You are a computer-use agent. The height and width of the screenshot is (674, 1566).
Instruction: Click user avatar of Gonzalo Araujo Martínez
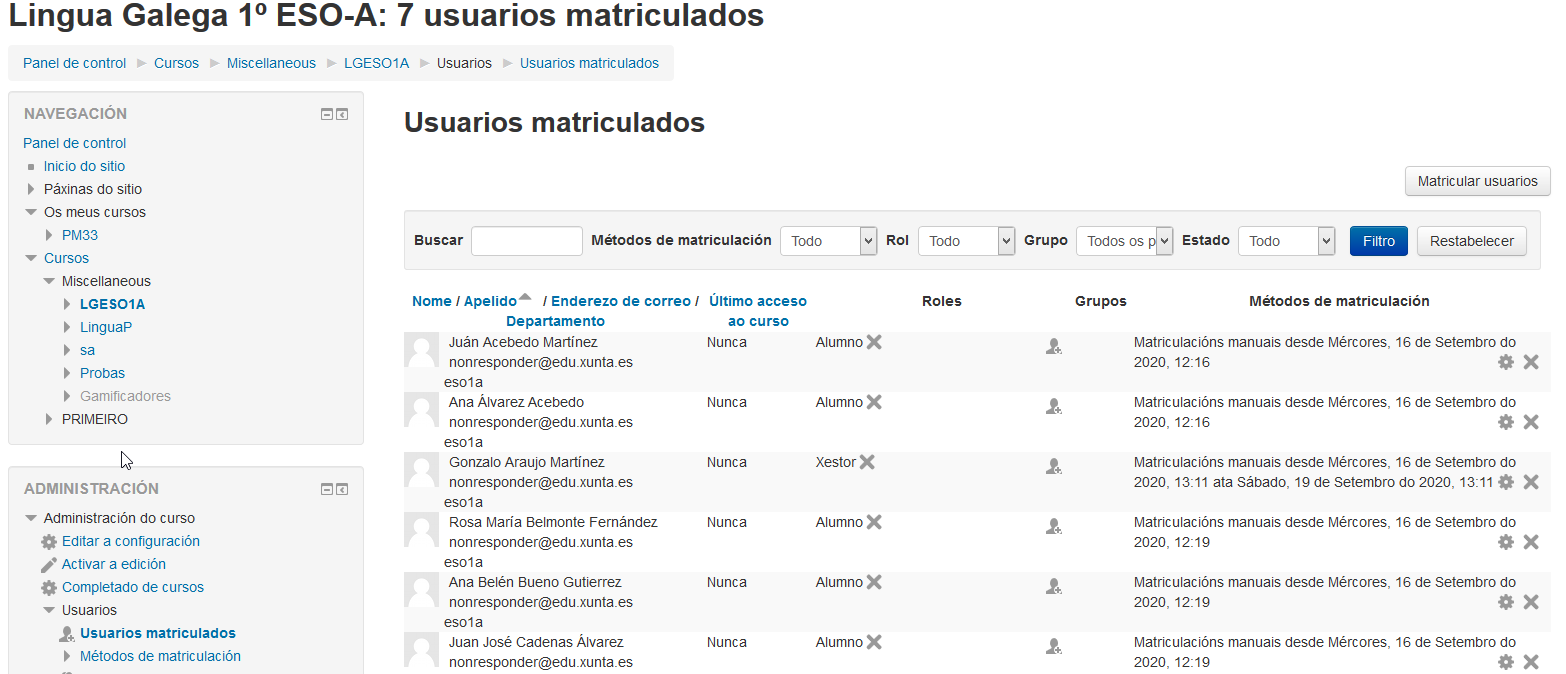(421, 470)
